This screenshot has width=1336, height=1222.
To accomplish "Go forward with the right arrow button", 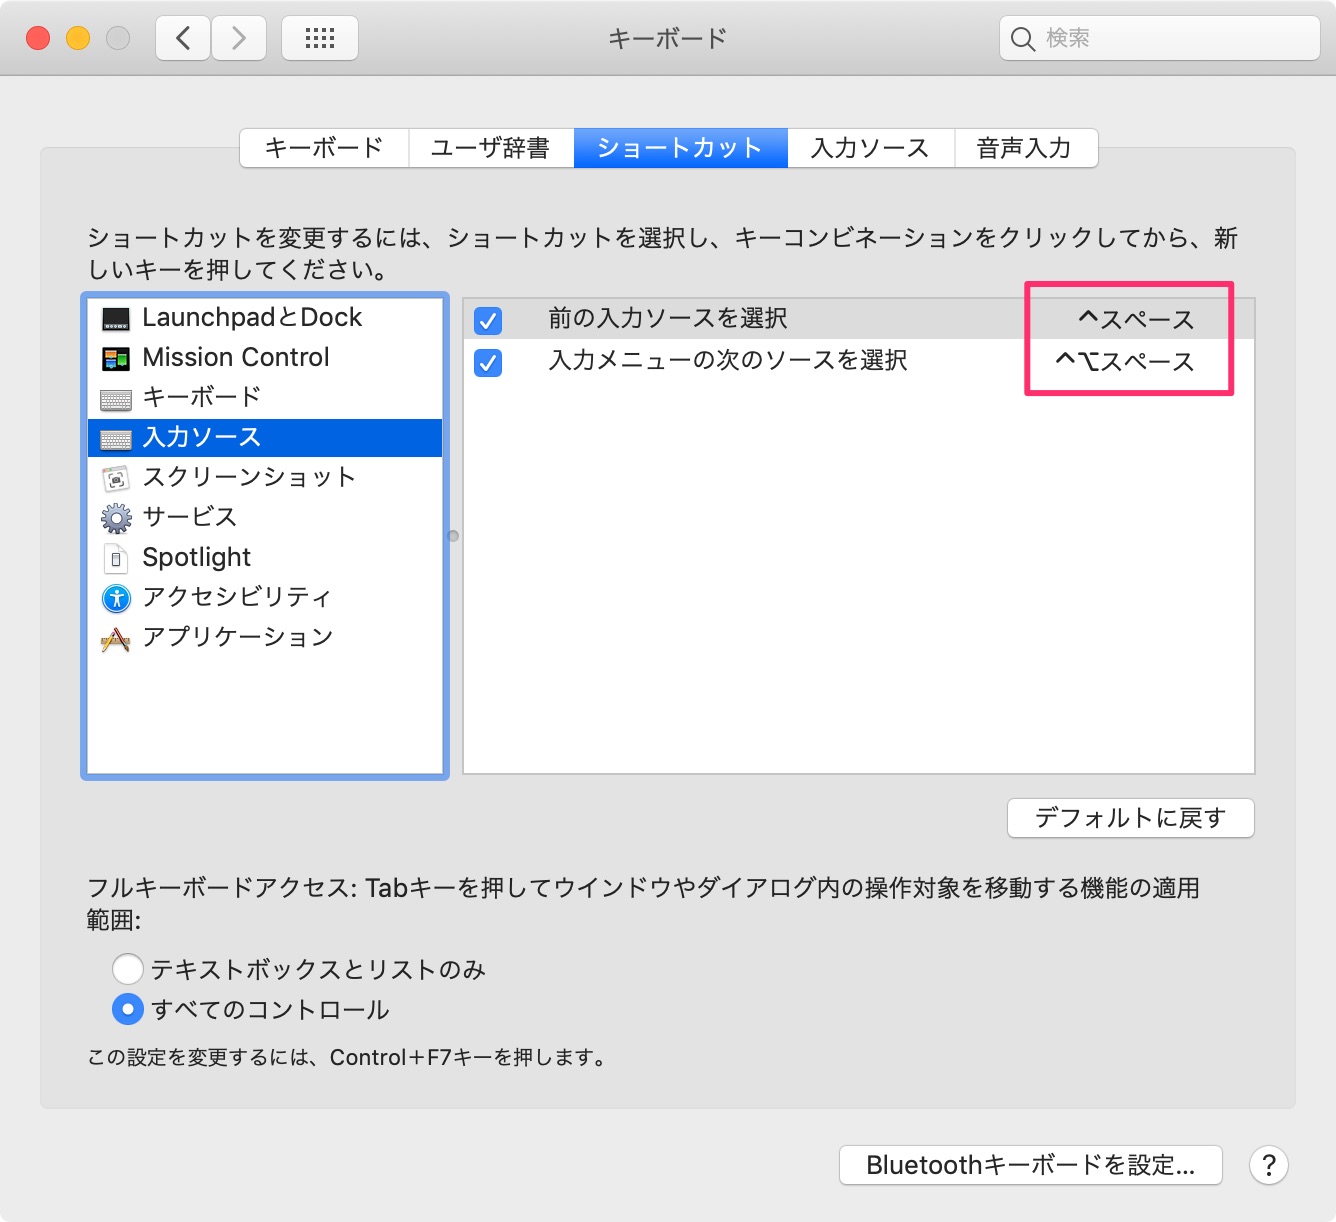I will 238,38.
